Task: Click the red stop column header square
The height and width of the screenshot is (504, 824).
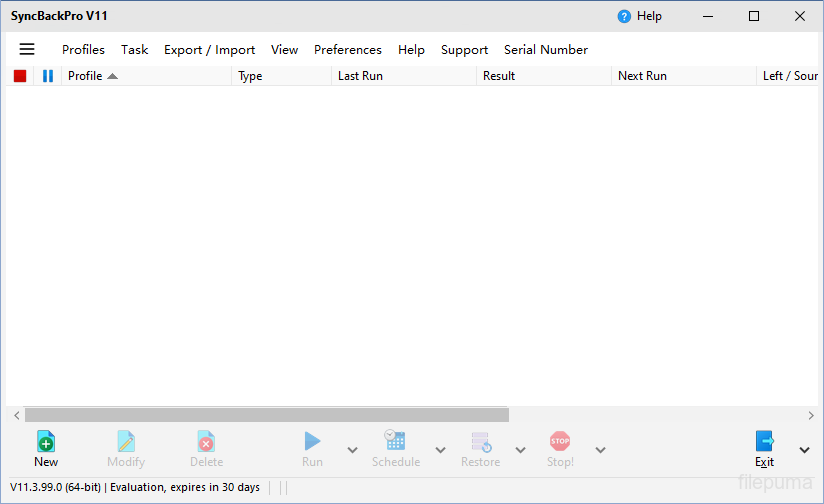Action: 20,76
